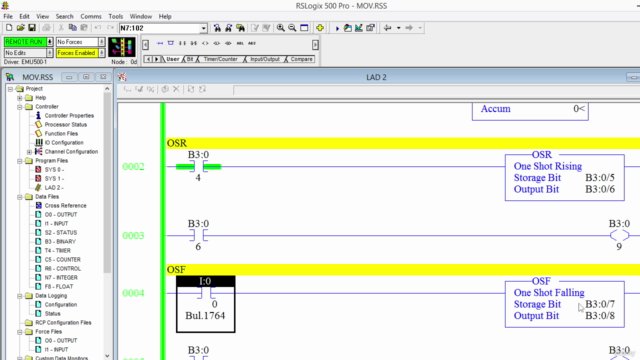This screenshot has width=640, height=360.
Task: Insert an Output Energize coil instruction
Action: click(x=205, y=43)
